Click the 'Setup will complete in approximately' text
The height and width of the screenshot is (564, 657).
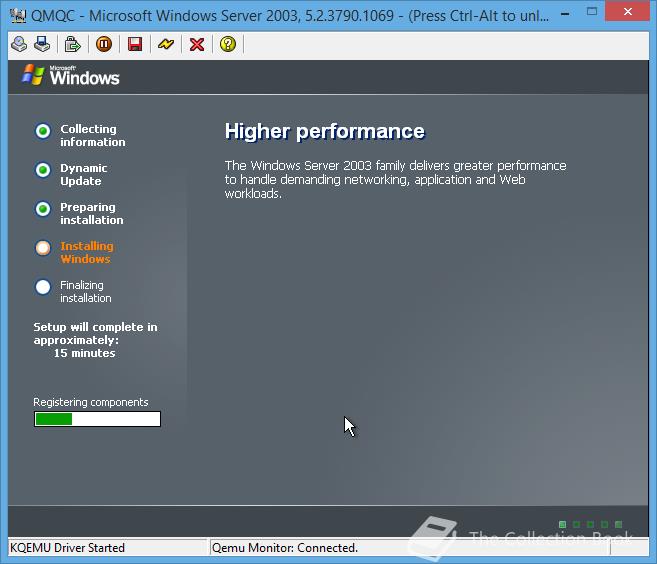pyautogui.click(x=96, y=334)
